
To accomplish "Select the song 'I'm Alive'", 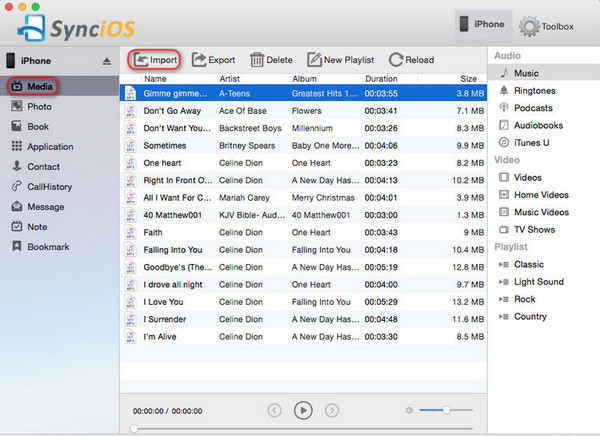I will pos(303,336).
